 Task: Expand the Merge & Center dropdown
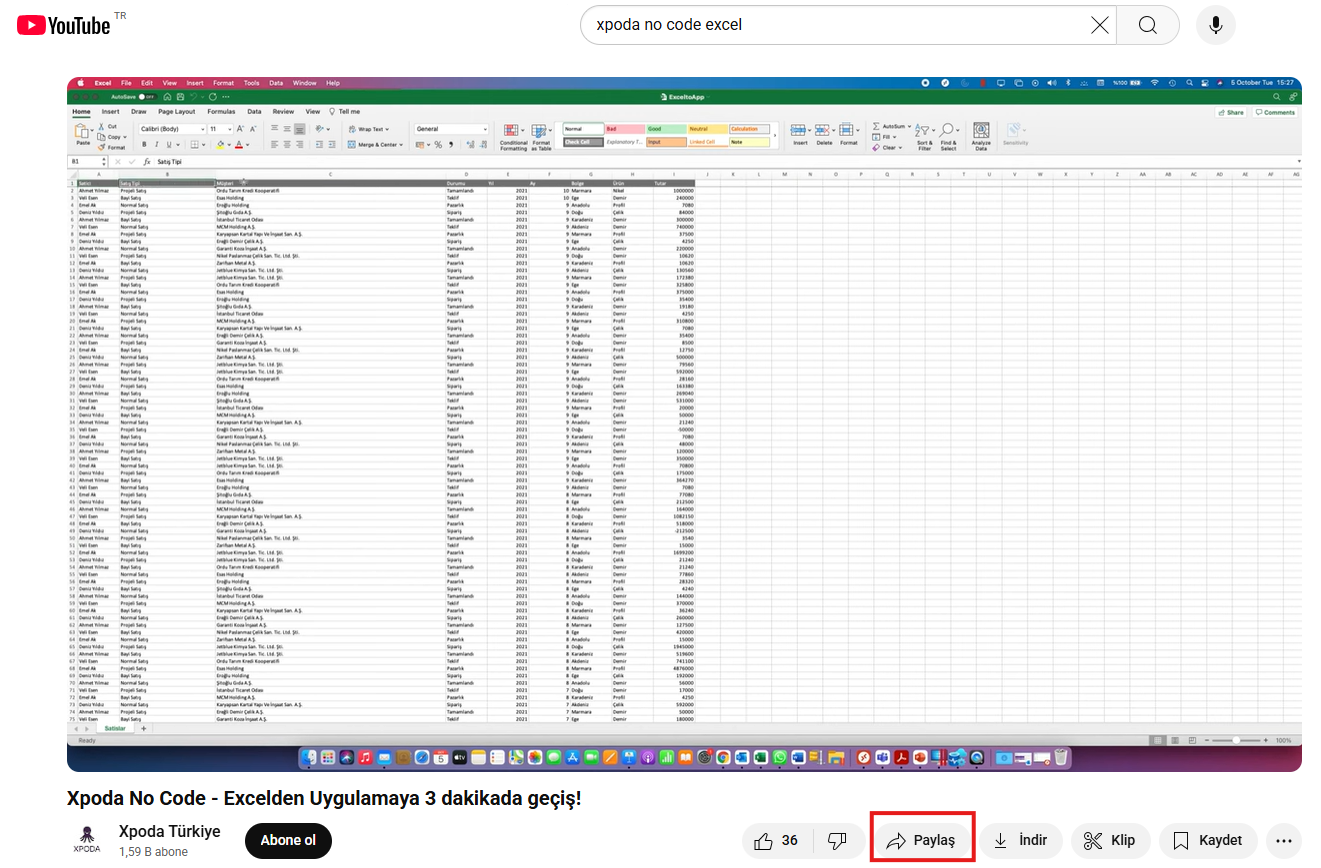tap(401, 145)
